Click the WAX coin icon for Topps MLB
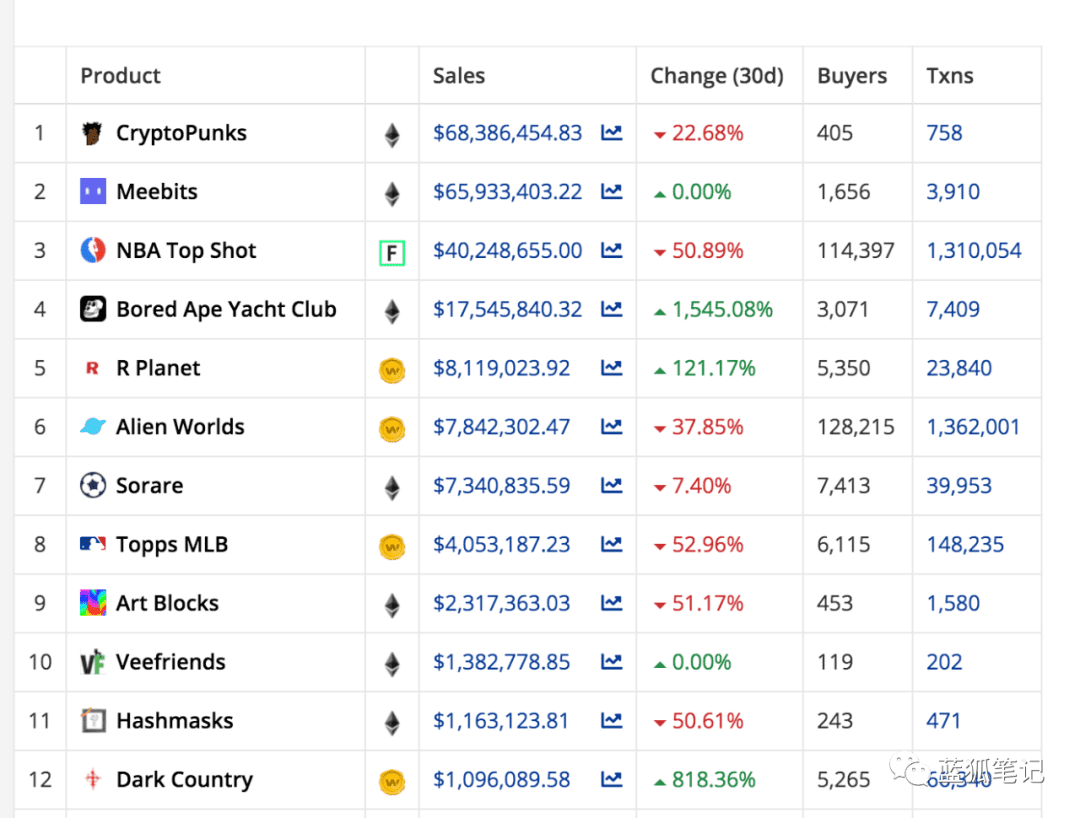 (x=392, y=547)
